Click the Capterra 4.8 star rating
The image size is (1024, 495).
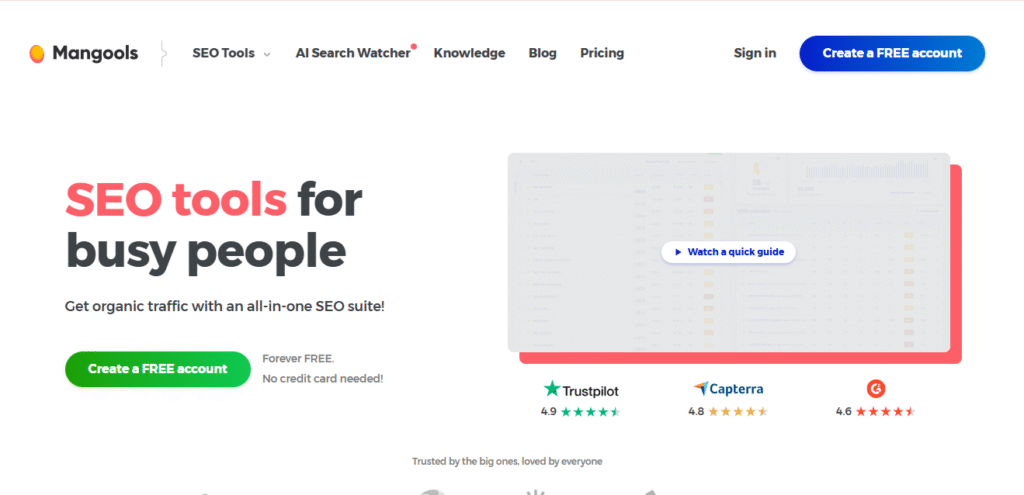(738, 411)
